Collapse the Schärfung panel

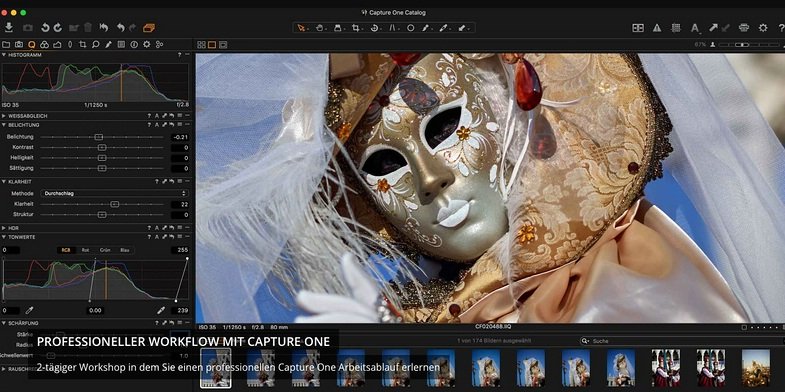click(x=4, y=323)
